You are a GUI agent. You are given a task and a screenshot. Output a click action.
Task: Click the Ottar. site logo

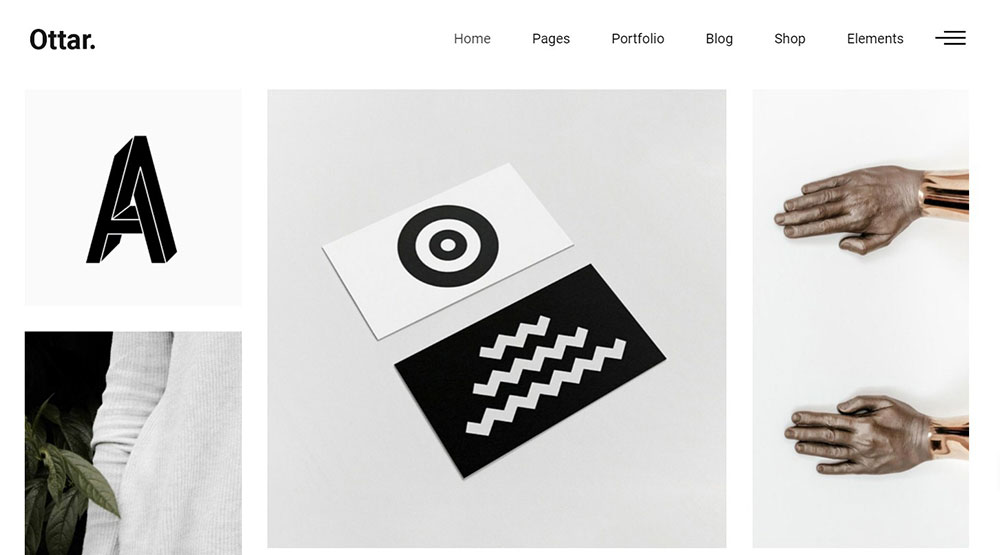point(62,40)
